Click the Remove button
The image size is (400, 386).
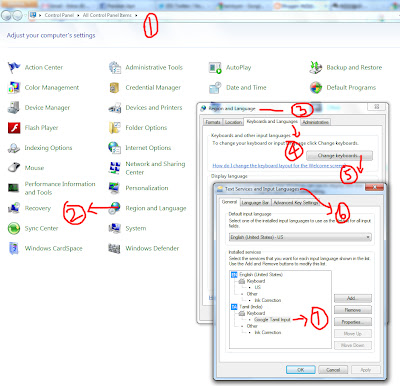(x=353, y=310)
